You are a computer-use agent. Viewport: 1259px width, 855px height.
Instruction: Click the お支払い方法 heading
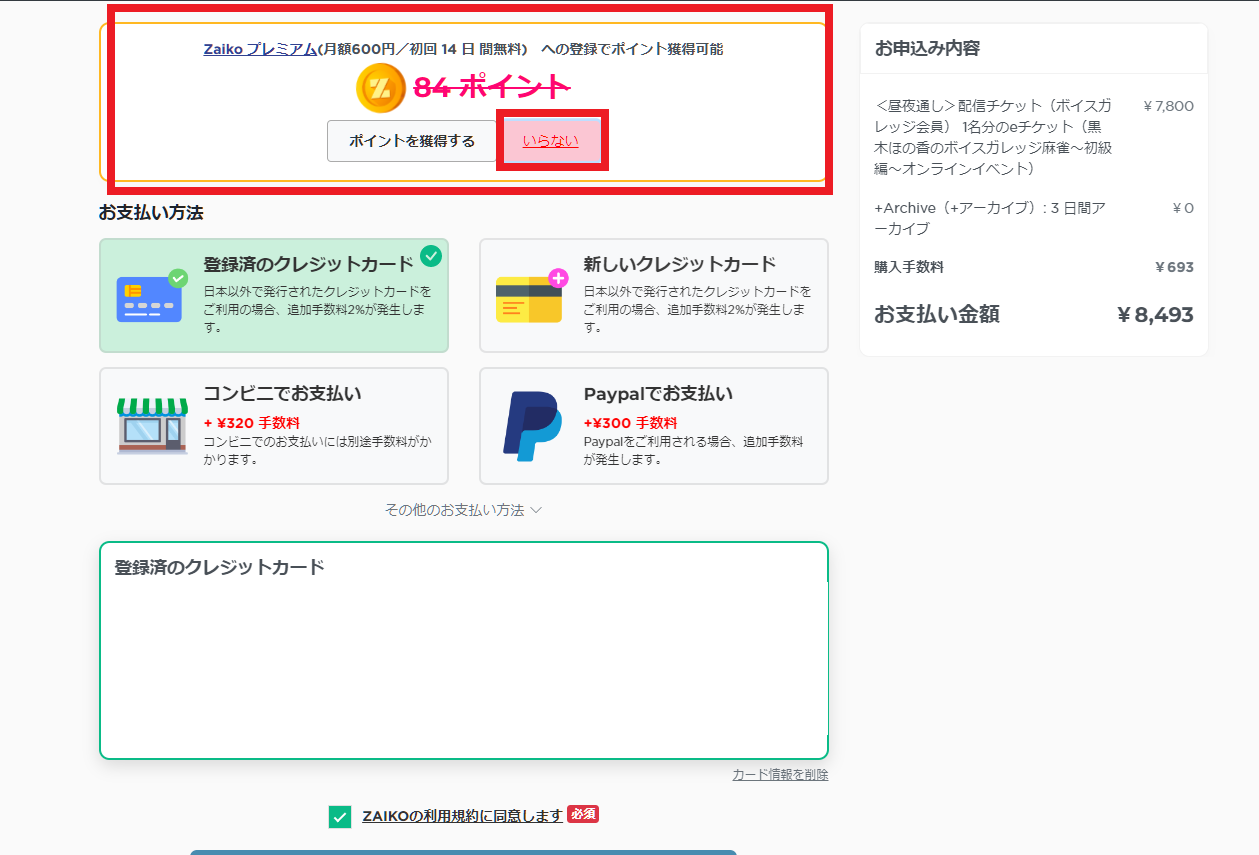pyautogui.click(x=151, y=213)
